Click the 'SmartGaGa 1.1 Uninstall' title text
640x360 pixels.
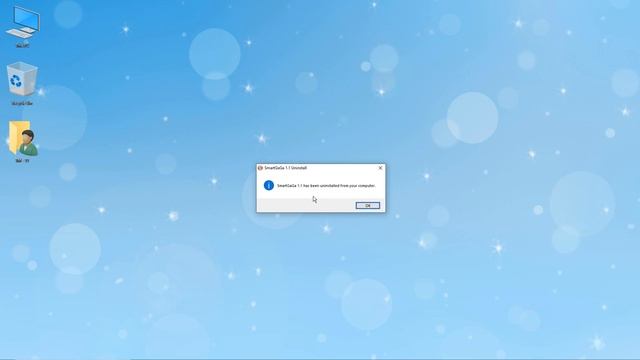pos(285,168)
